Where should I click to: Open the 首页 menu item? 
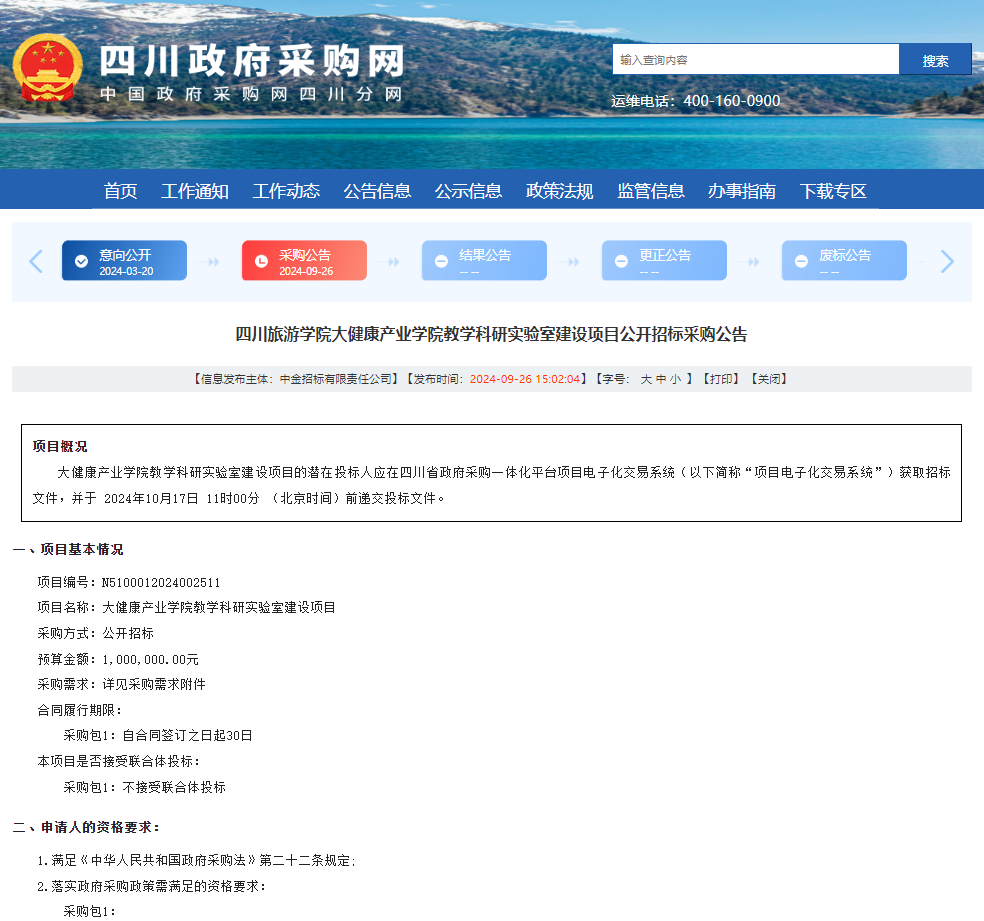(120, 191)
